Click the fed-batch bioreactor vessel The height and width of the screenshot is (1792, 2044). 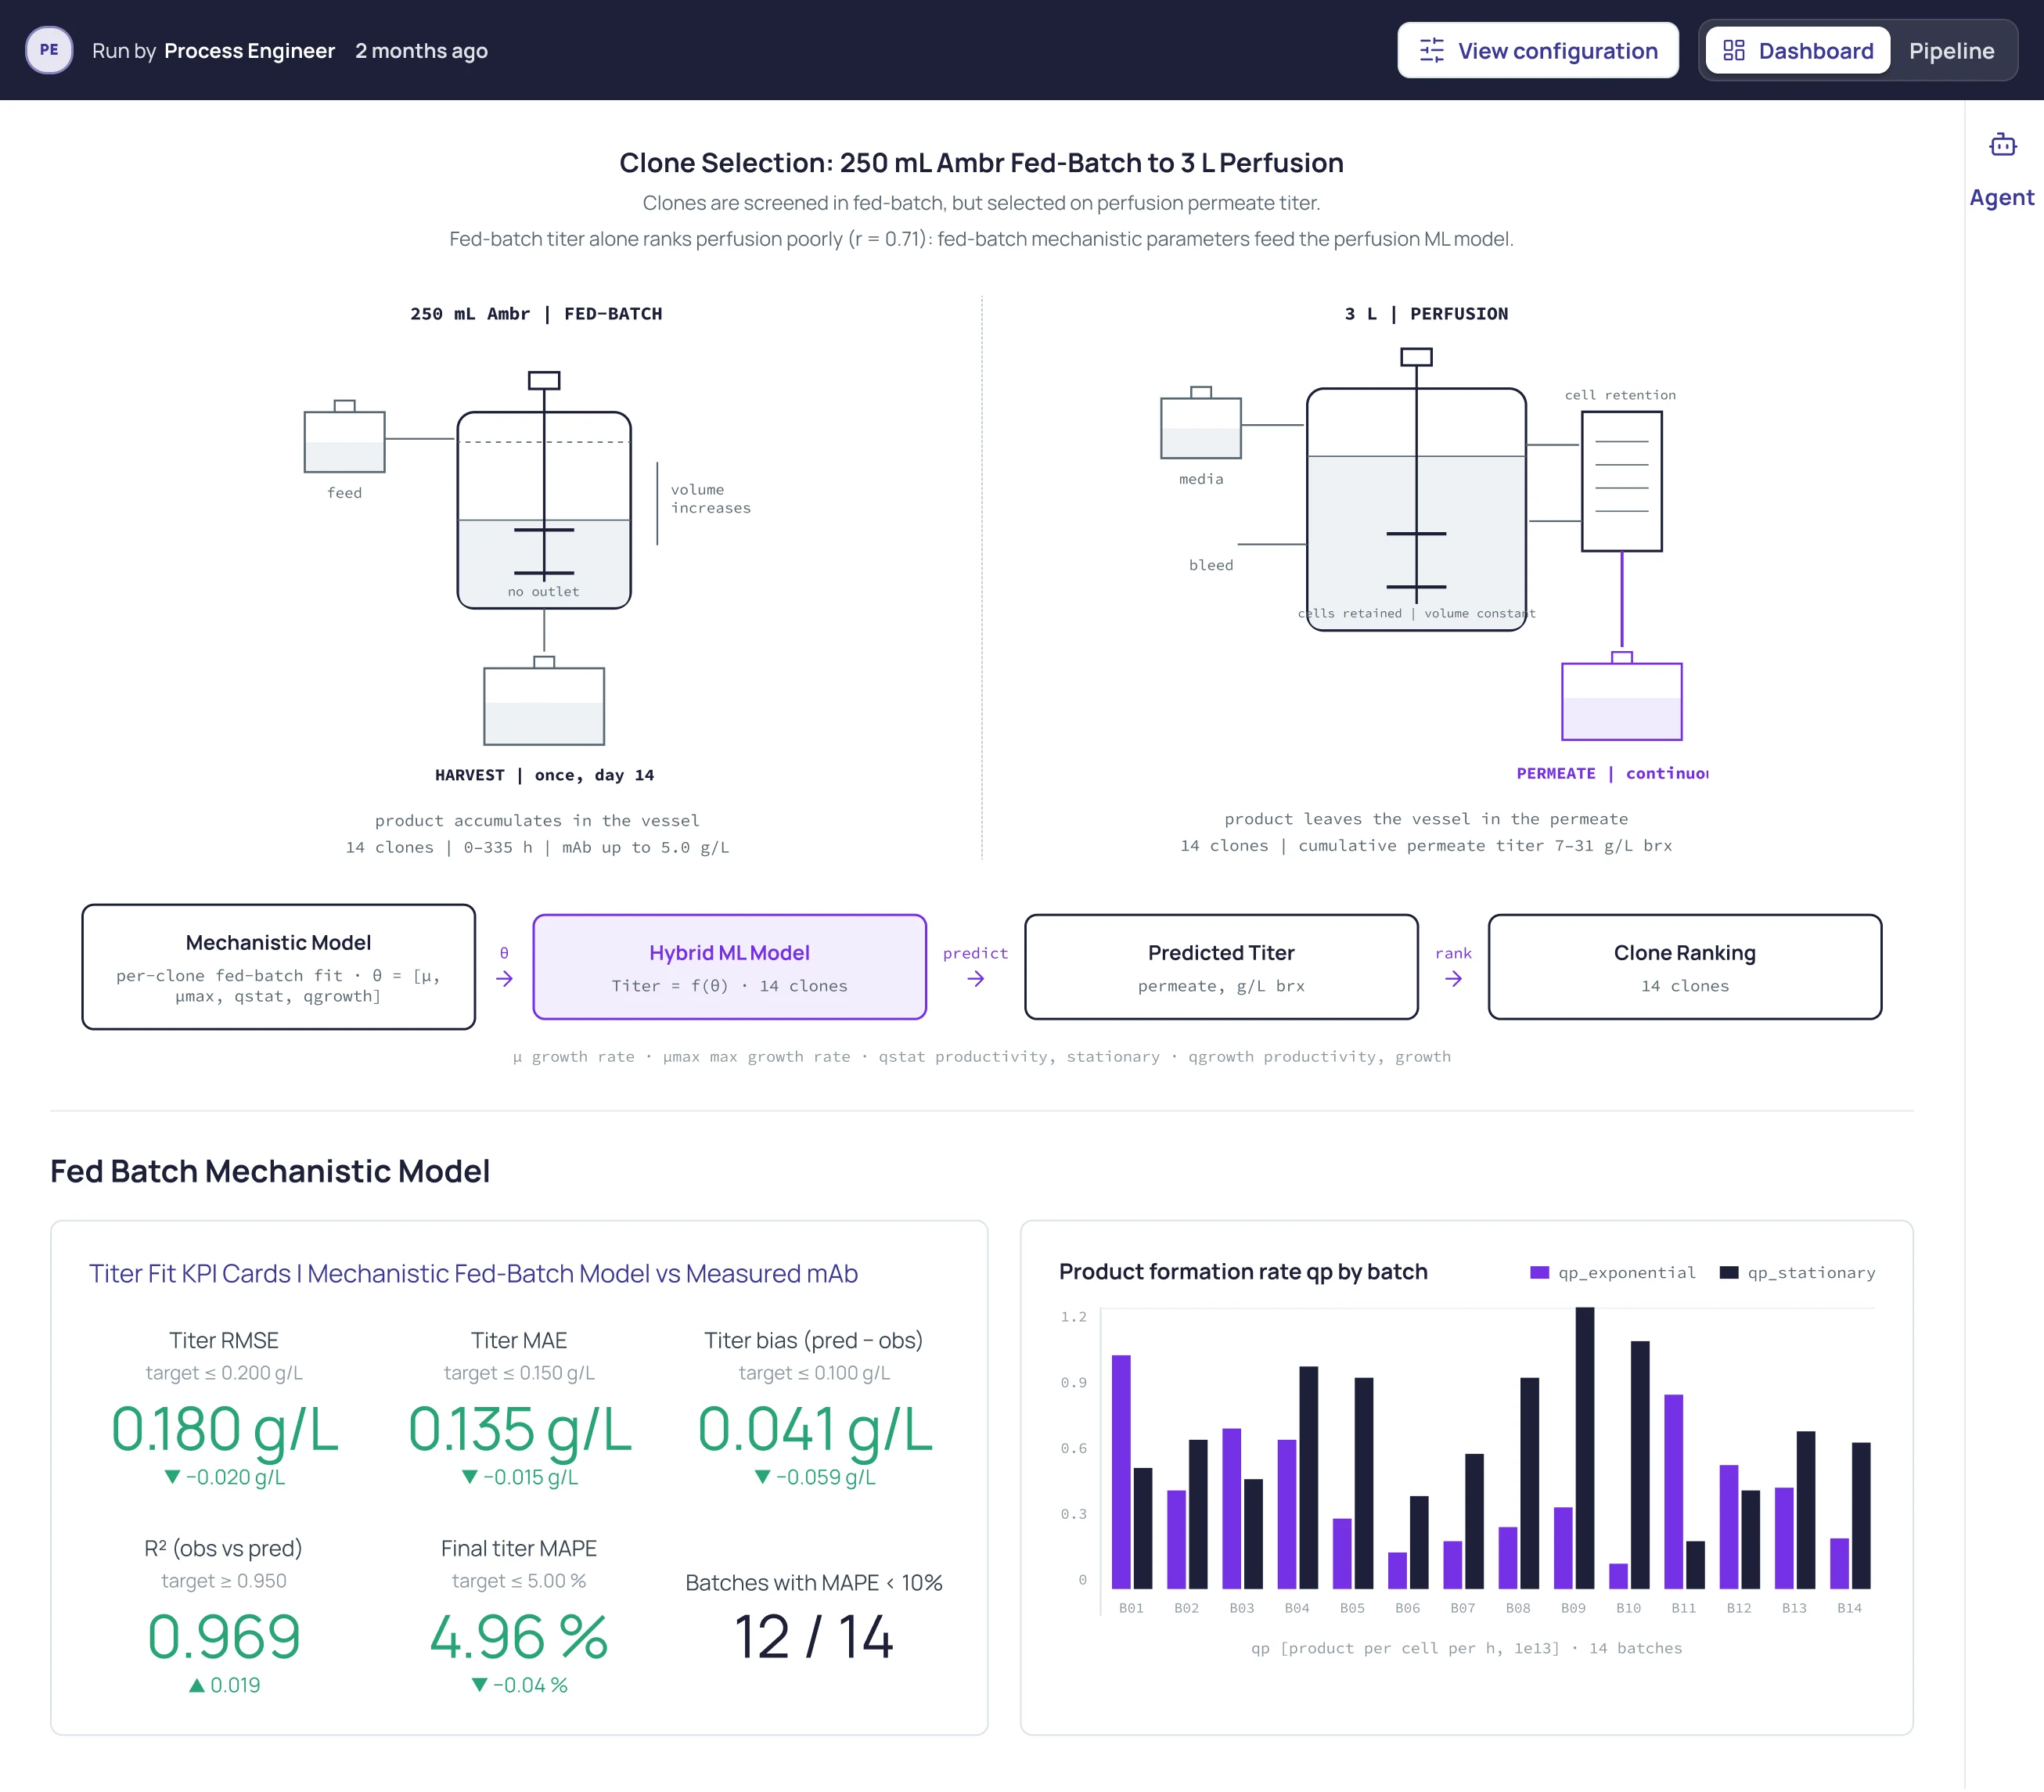pos(543,510)
